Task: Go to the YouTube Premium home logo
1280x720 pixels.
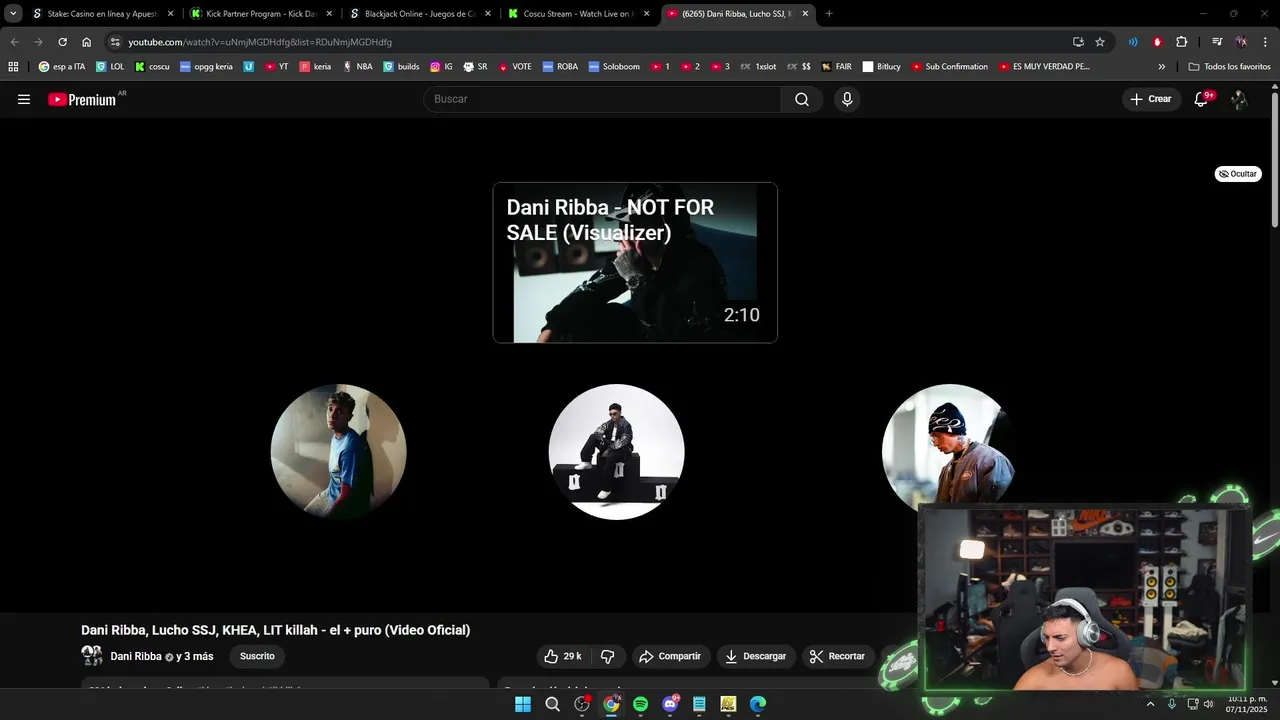Action: click(83, 99)
